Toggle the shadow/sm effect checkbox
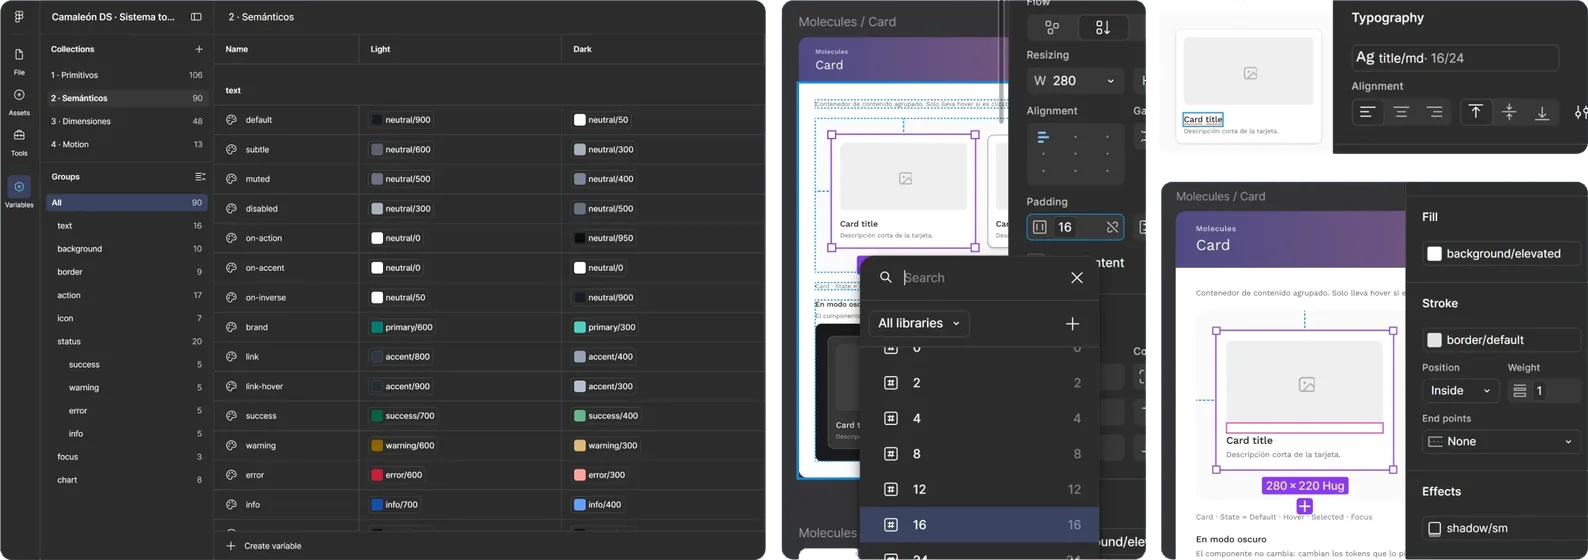 point(1434,528)
